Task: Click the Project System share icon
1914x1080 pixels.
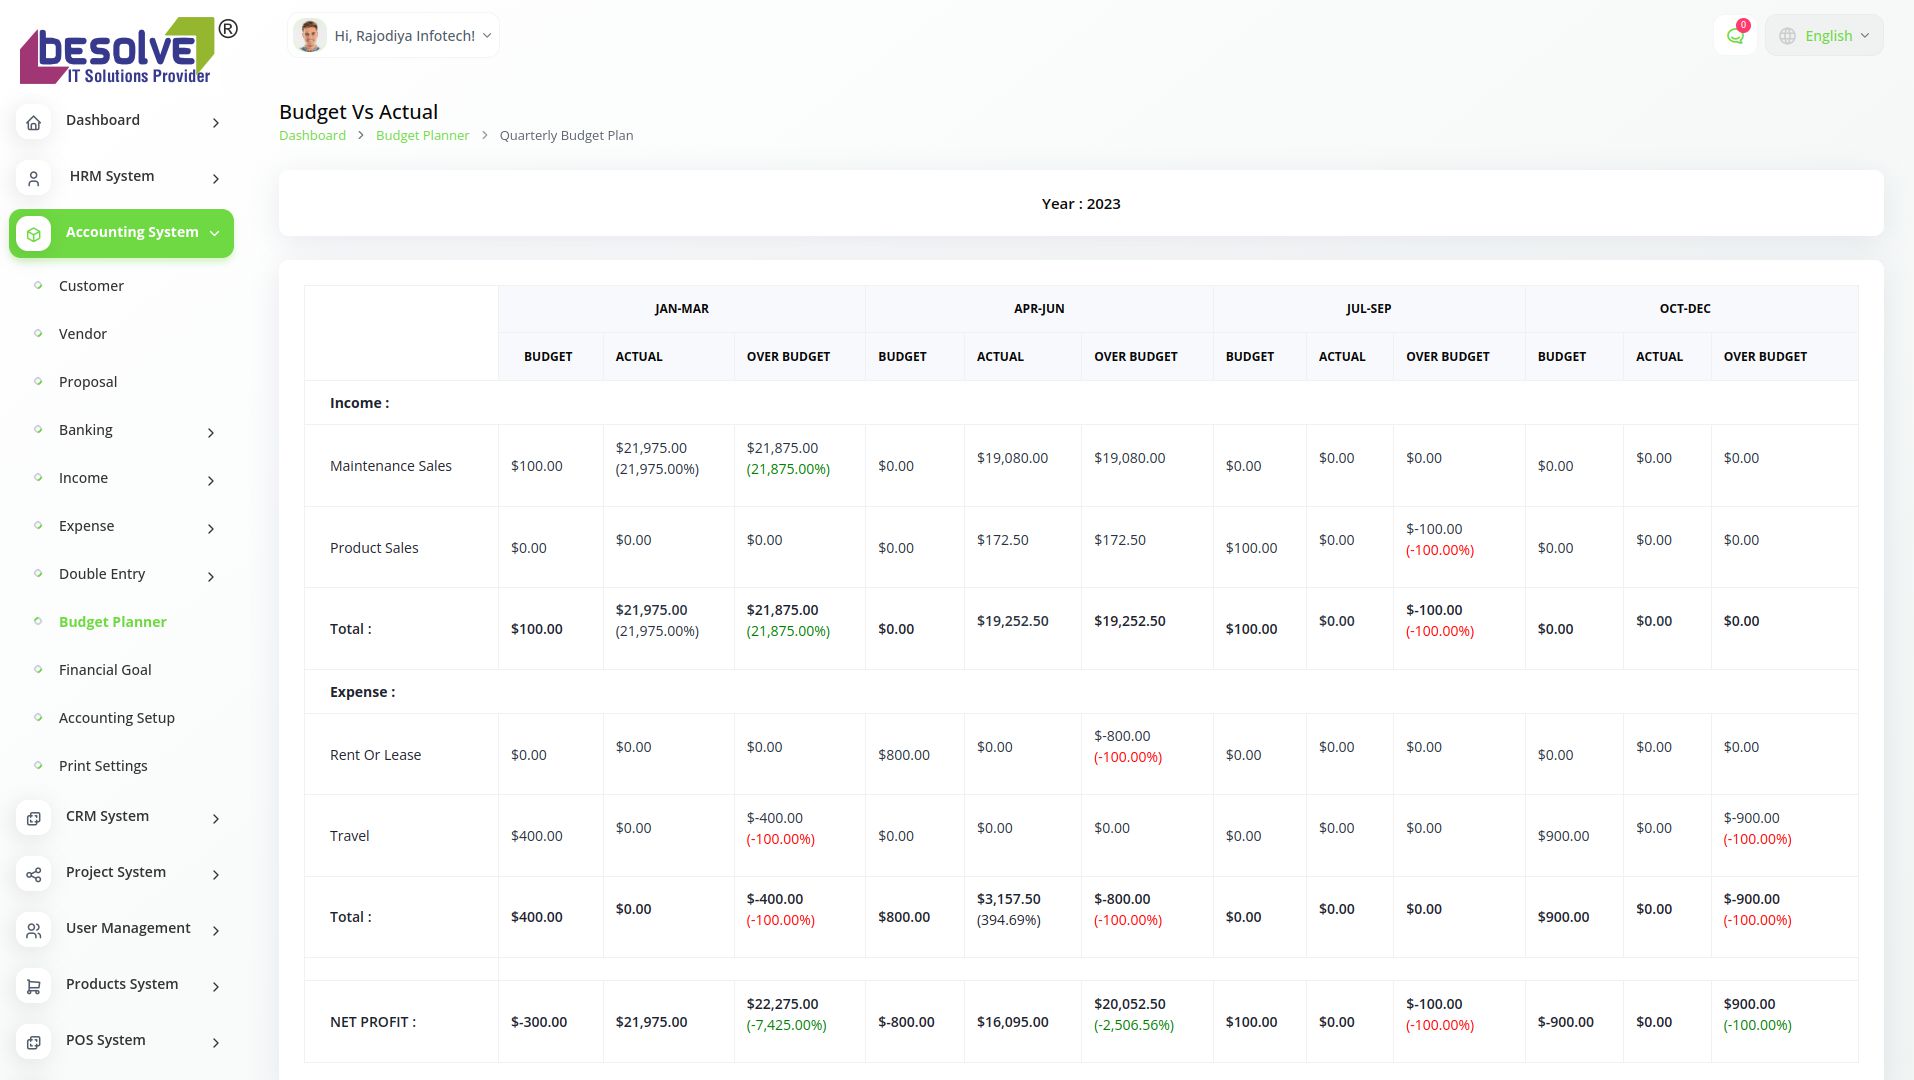Action: click(x=33, y=874)
